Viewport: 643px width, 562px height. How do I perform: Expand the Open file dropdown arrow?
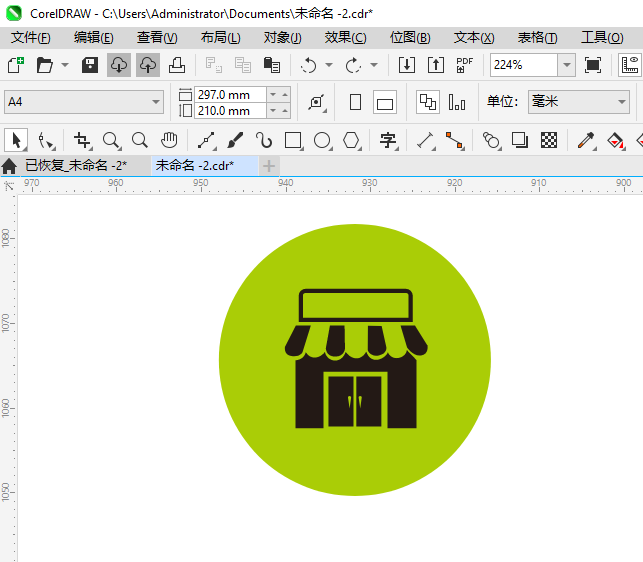pyautogui.click(x=64, y=65)
